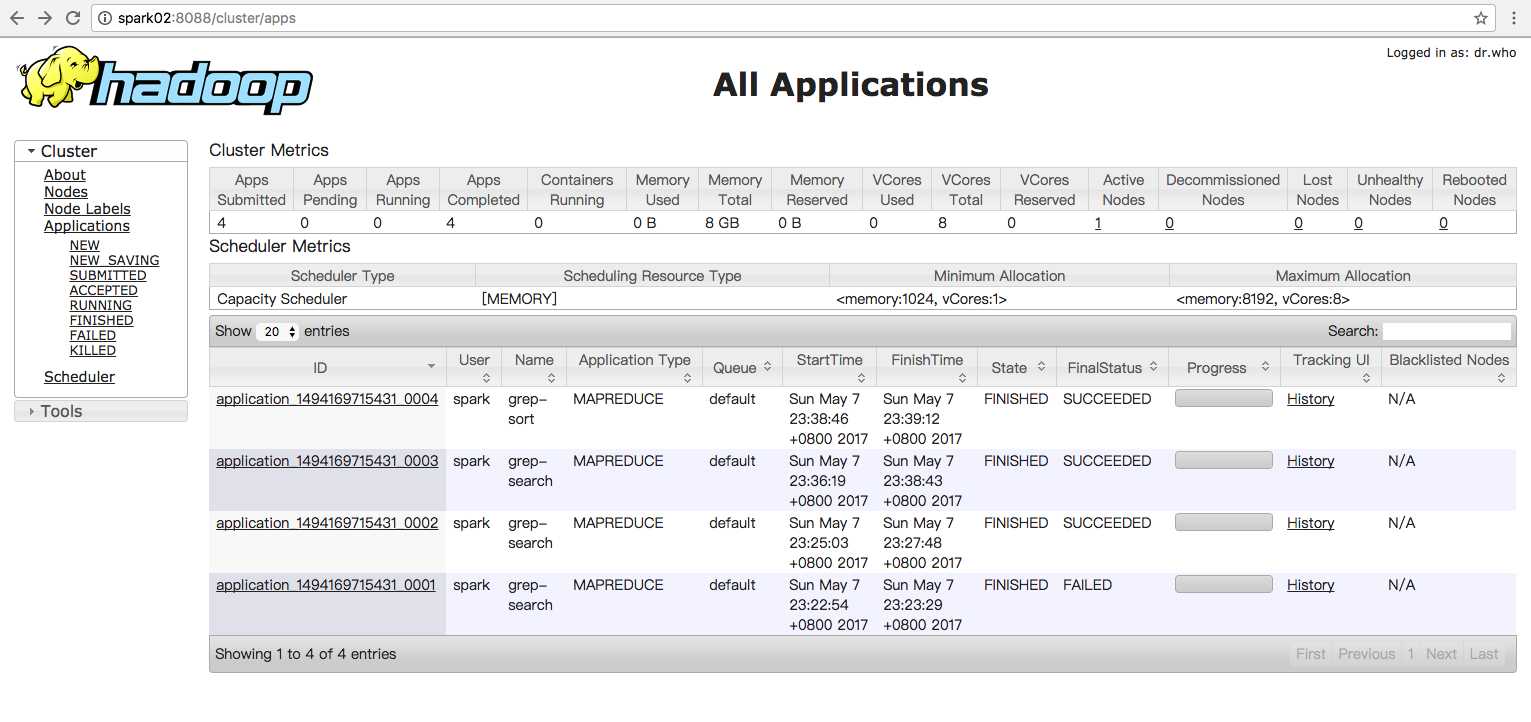Click progress bar of application 0003

coord(1224,460)
